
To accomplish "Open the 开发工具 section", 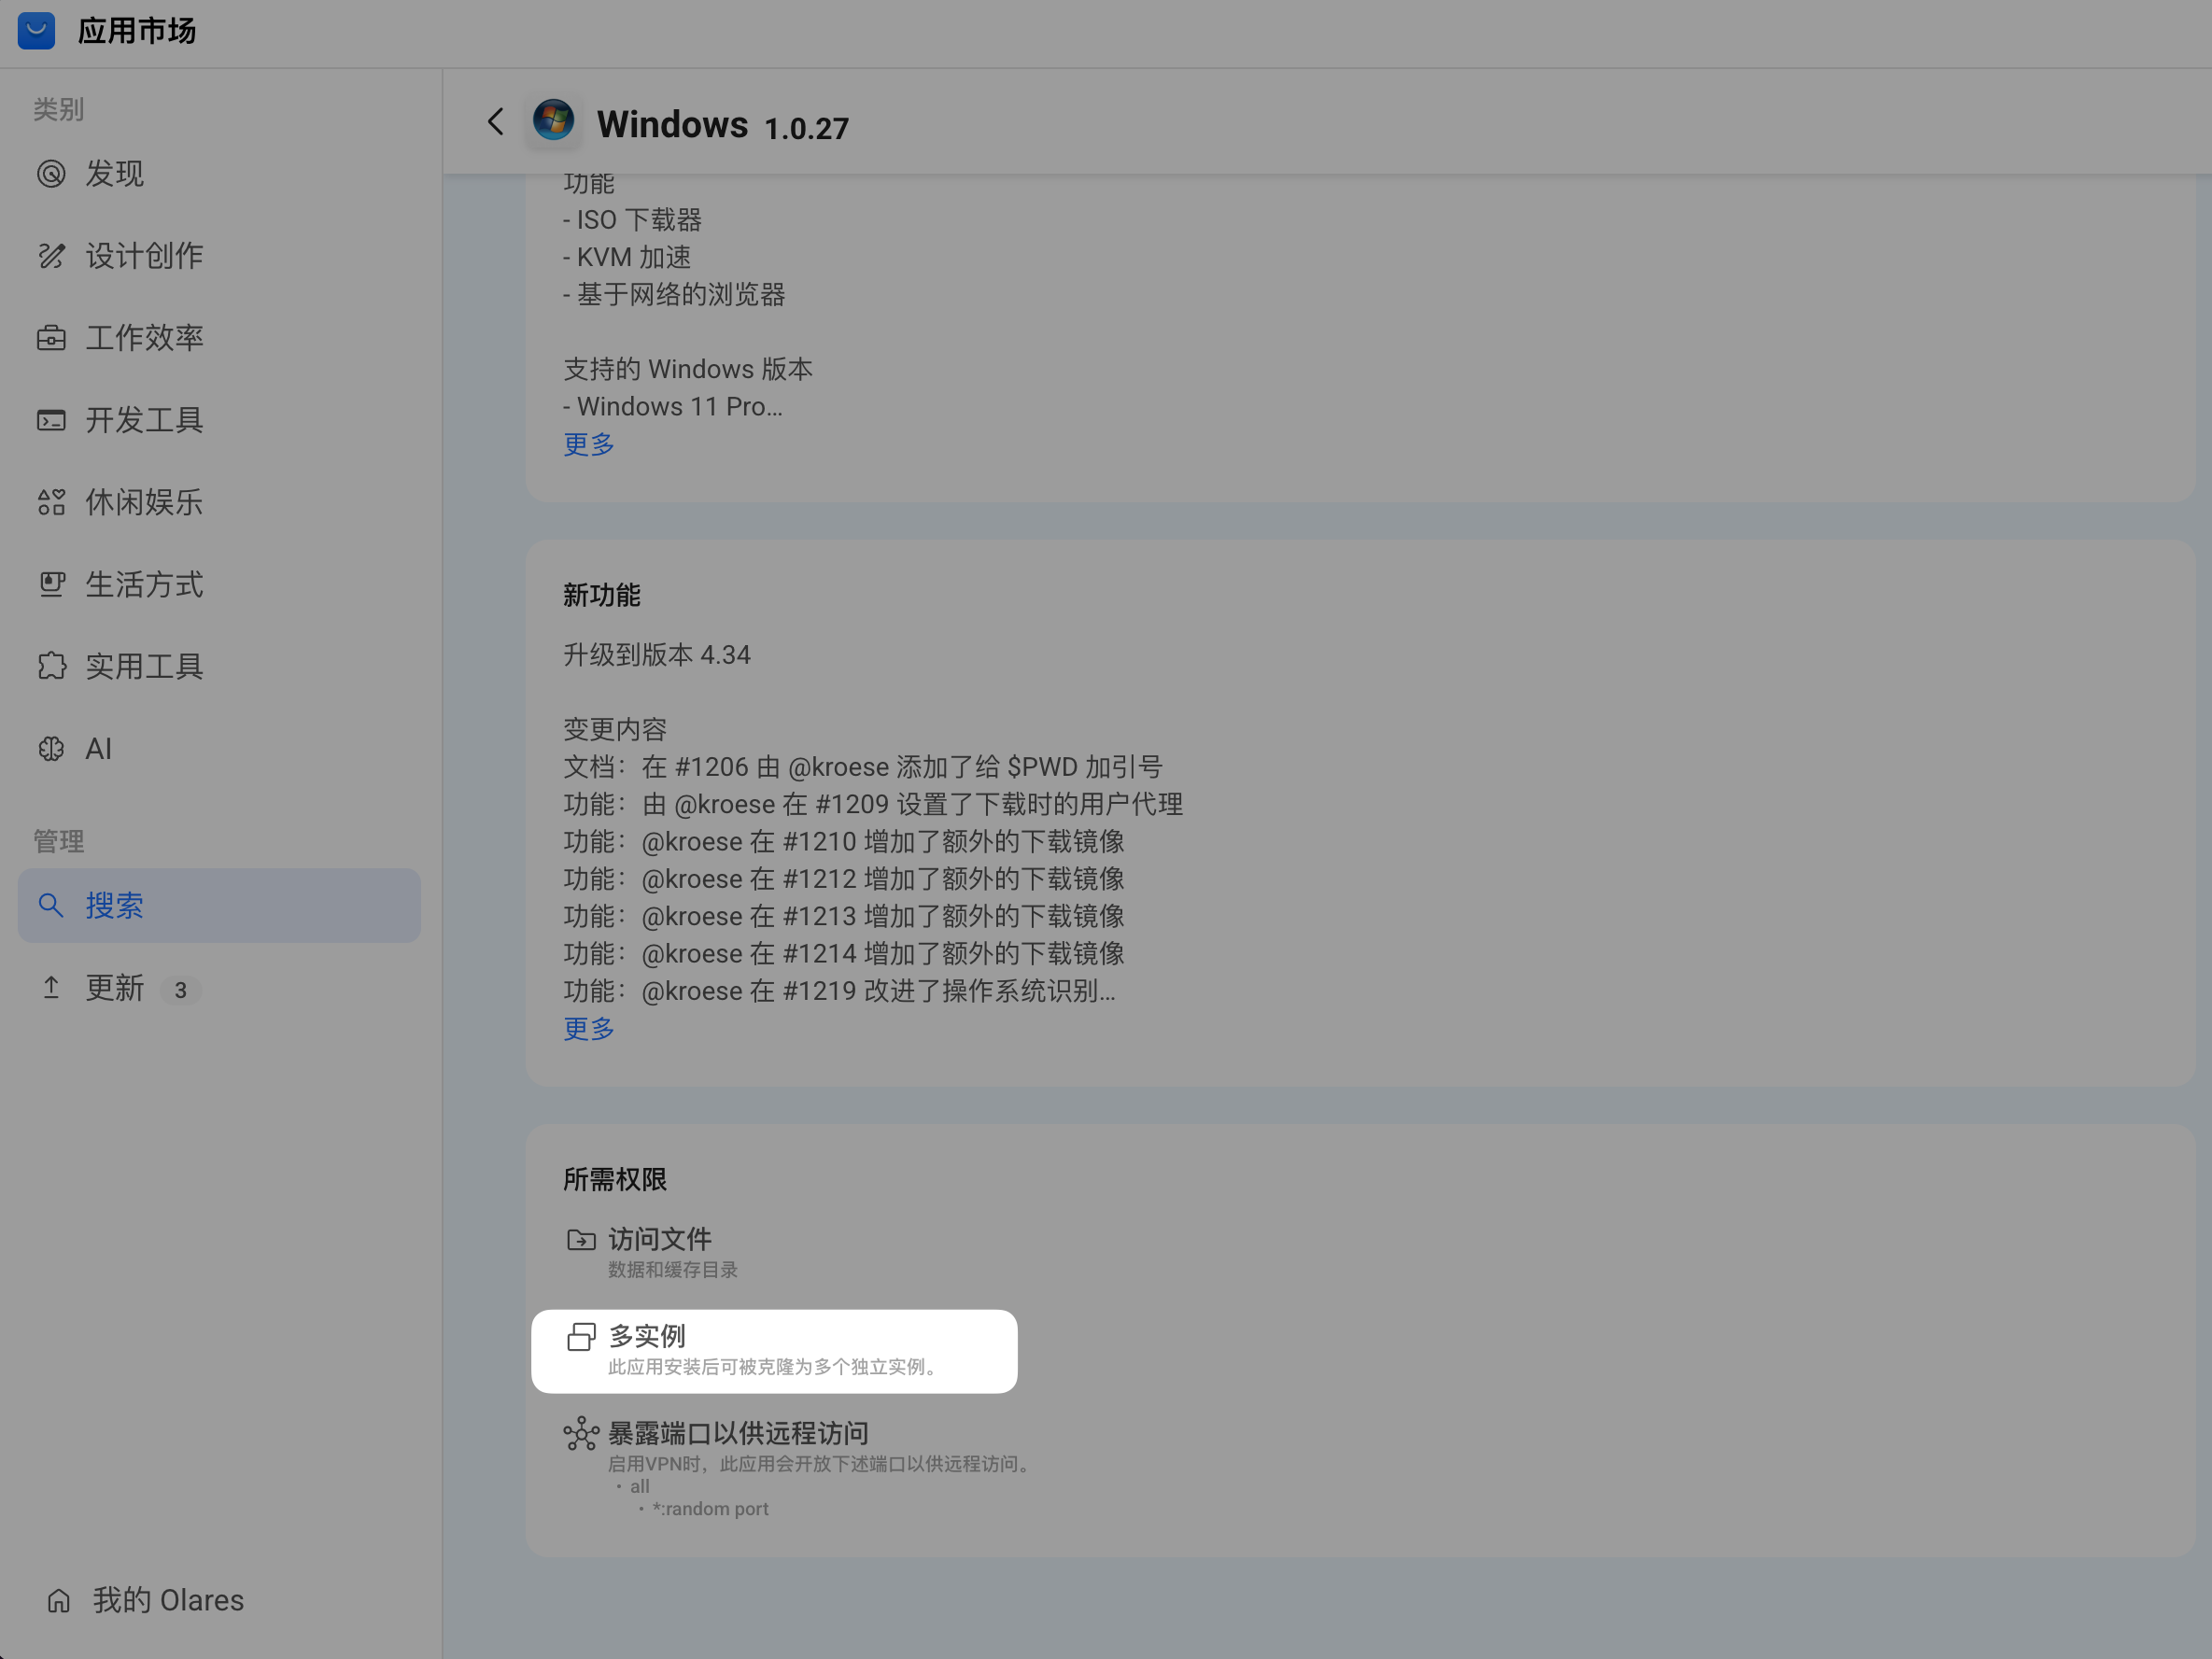I will click(x=144, y=420).
